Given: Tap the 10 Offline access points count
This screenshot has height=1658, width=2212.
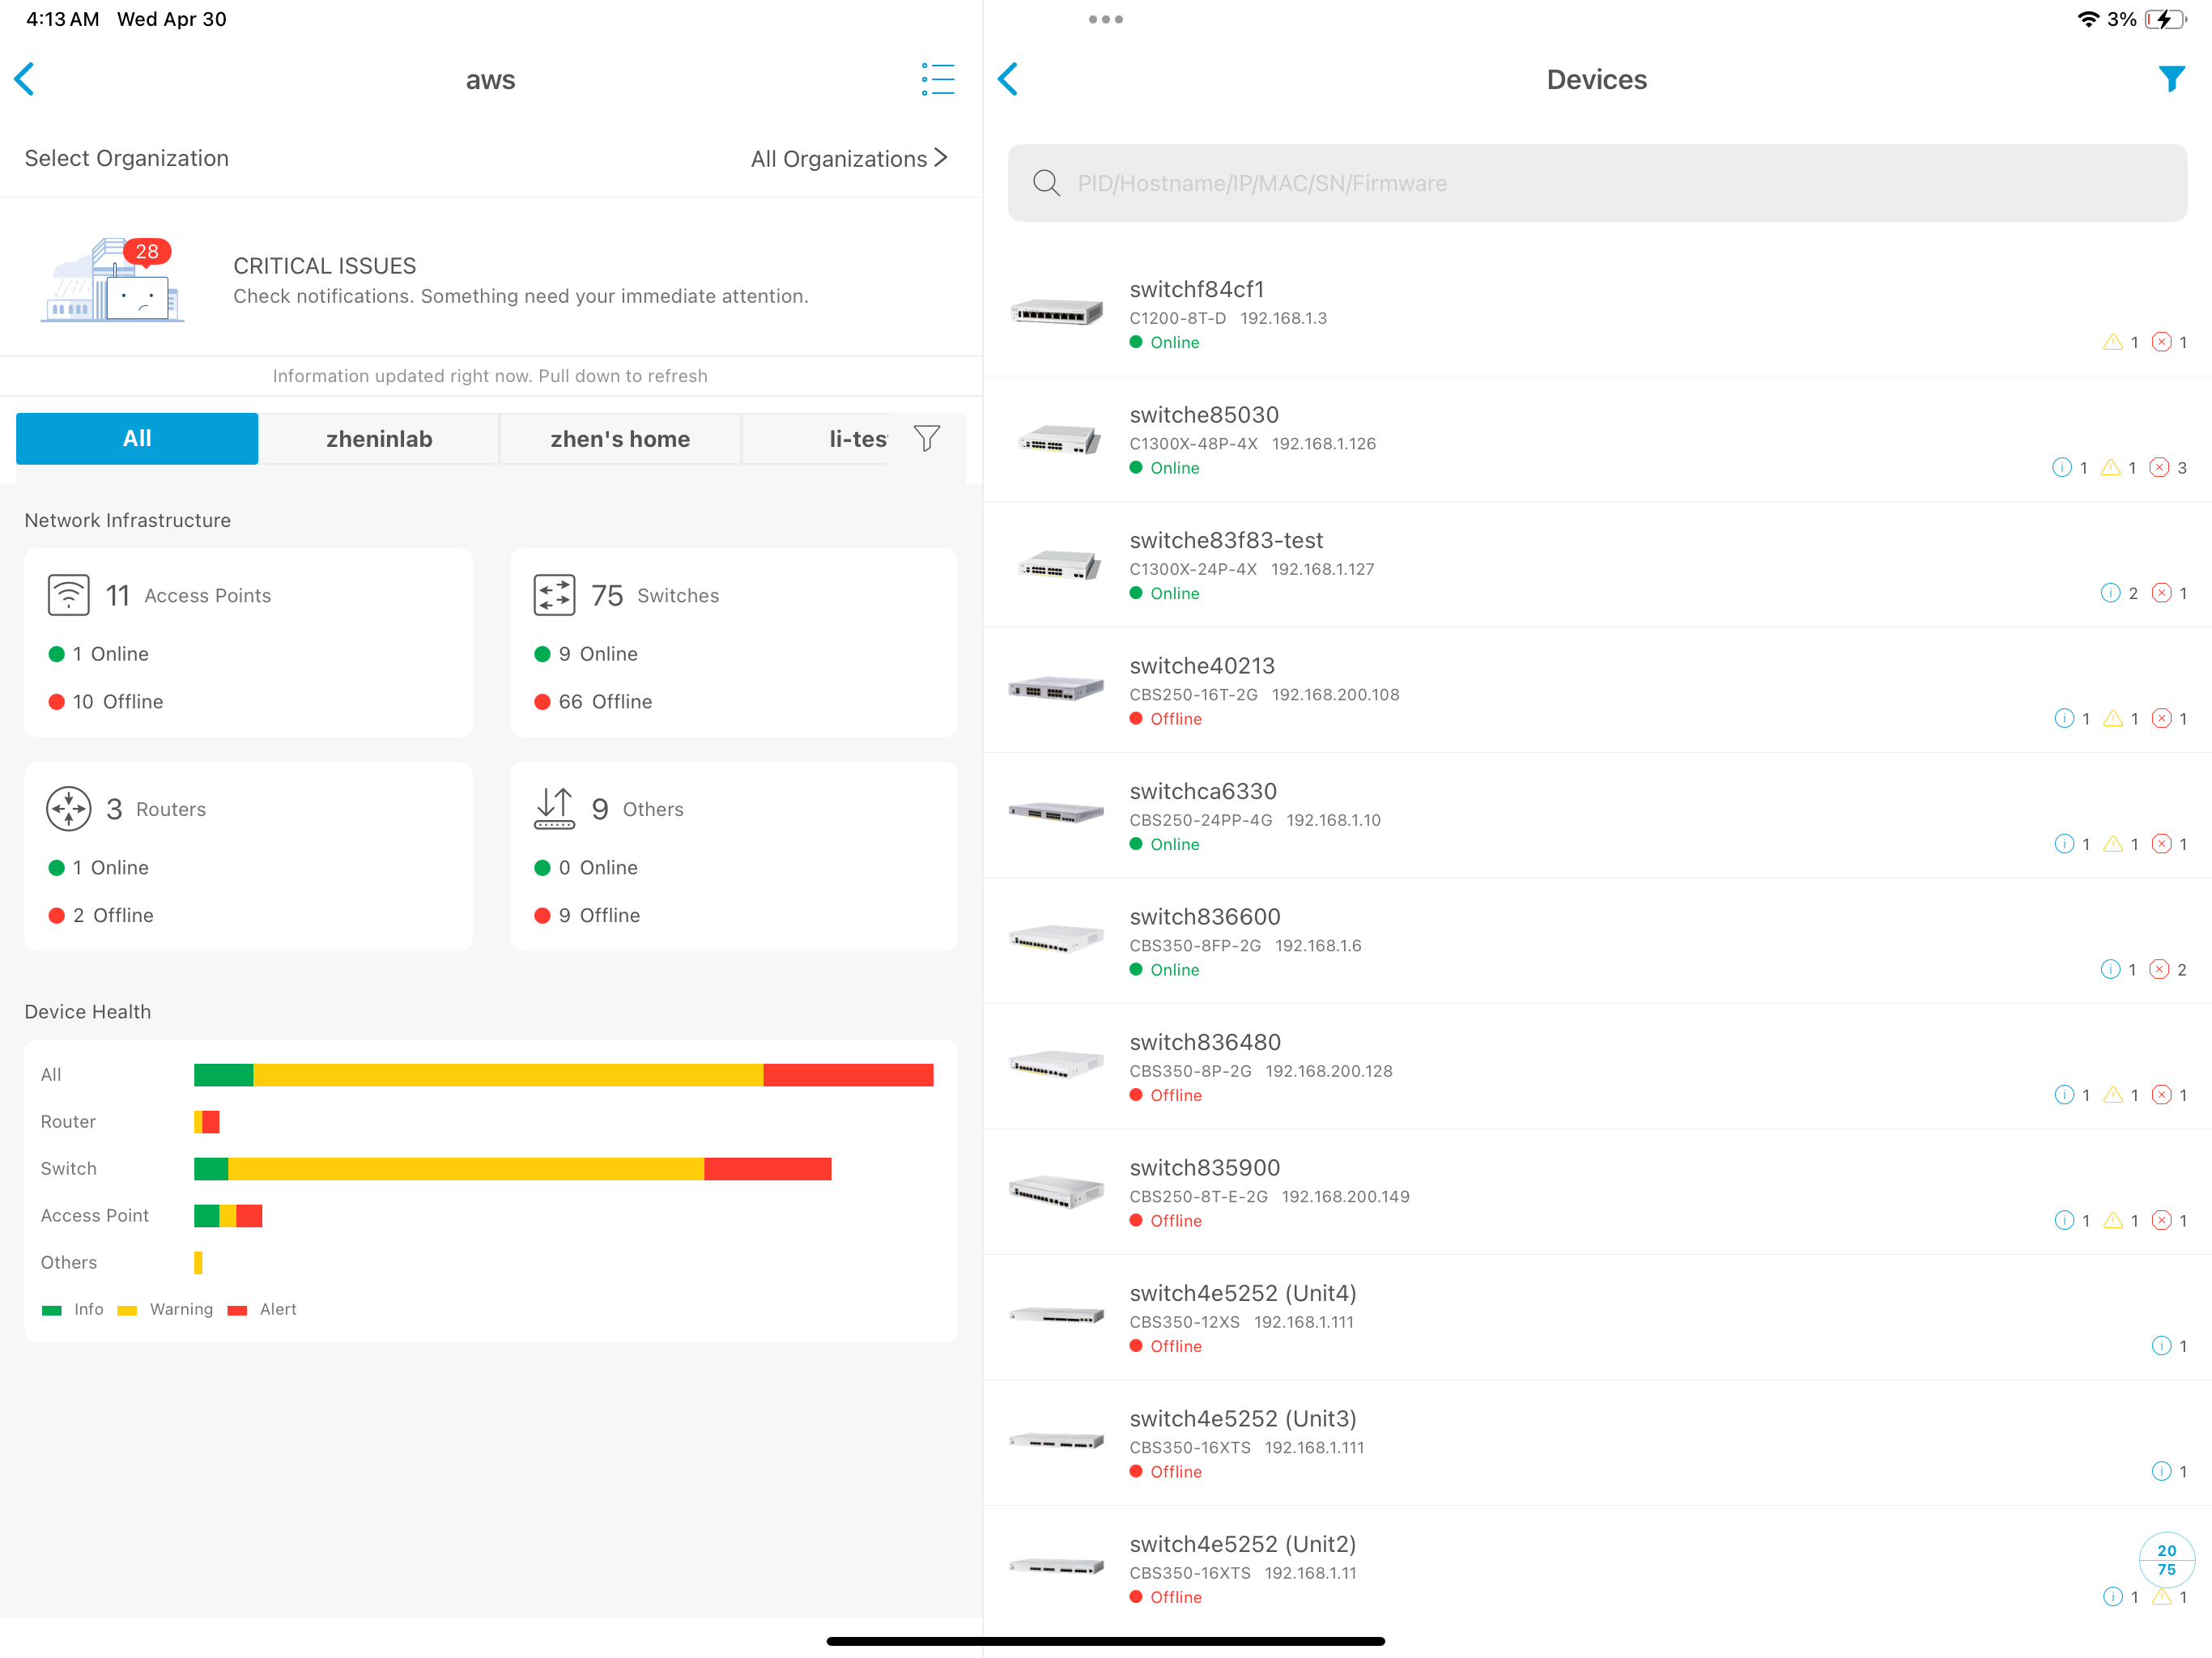Looking at the screenshot, I should tap(106, 702).
